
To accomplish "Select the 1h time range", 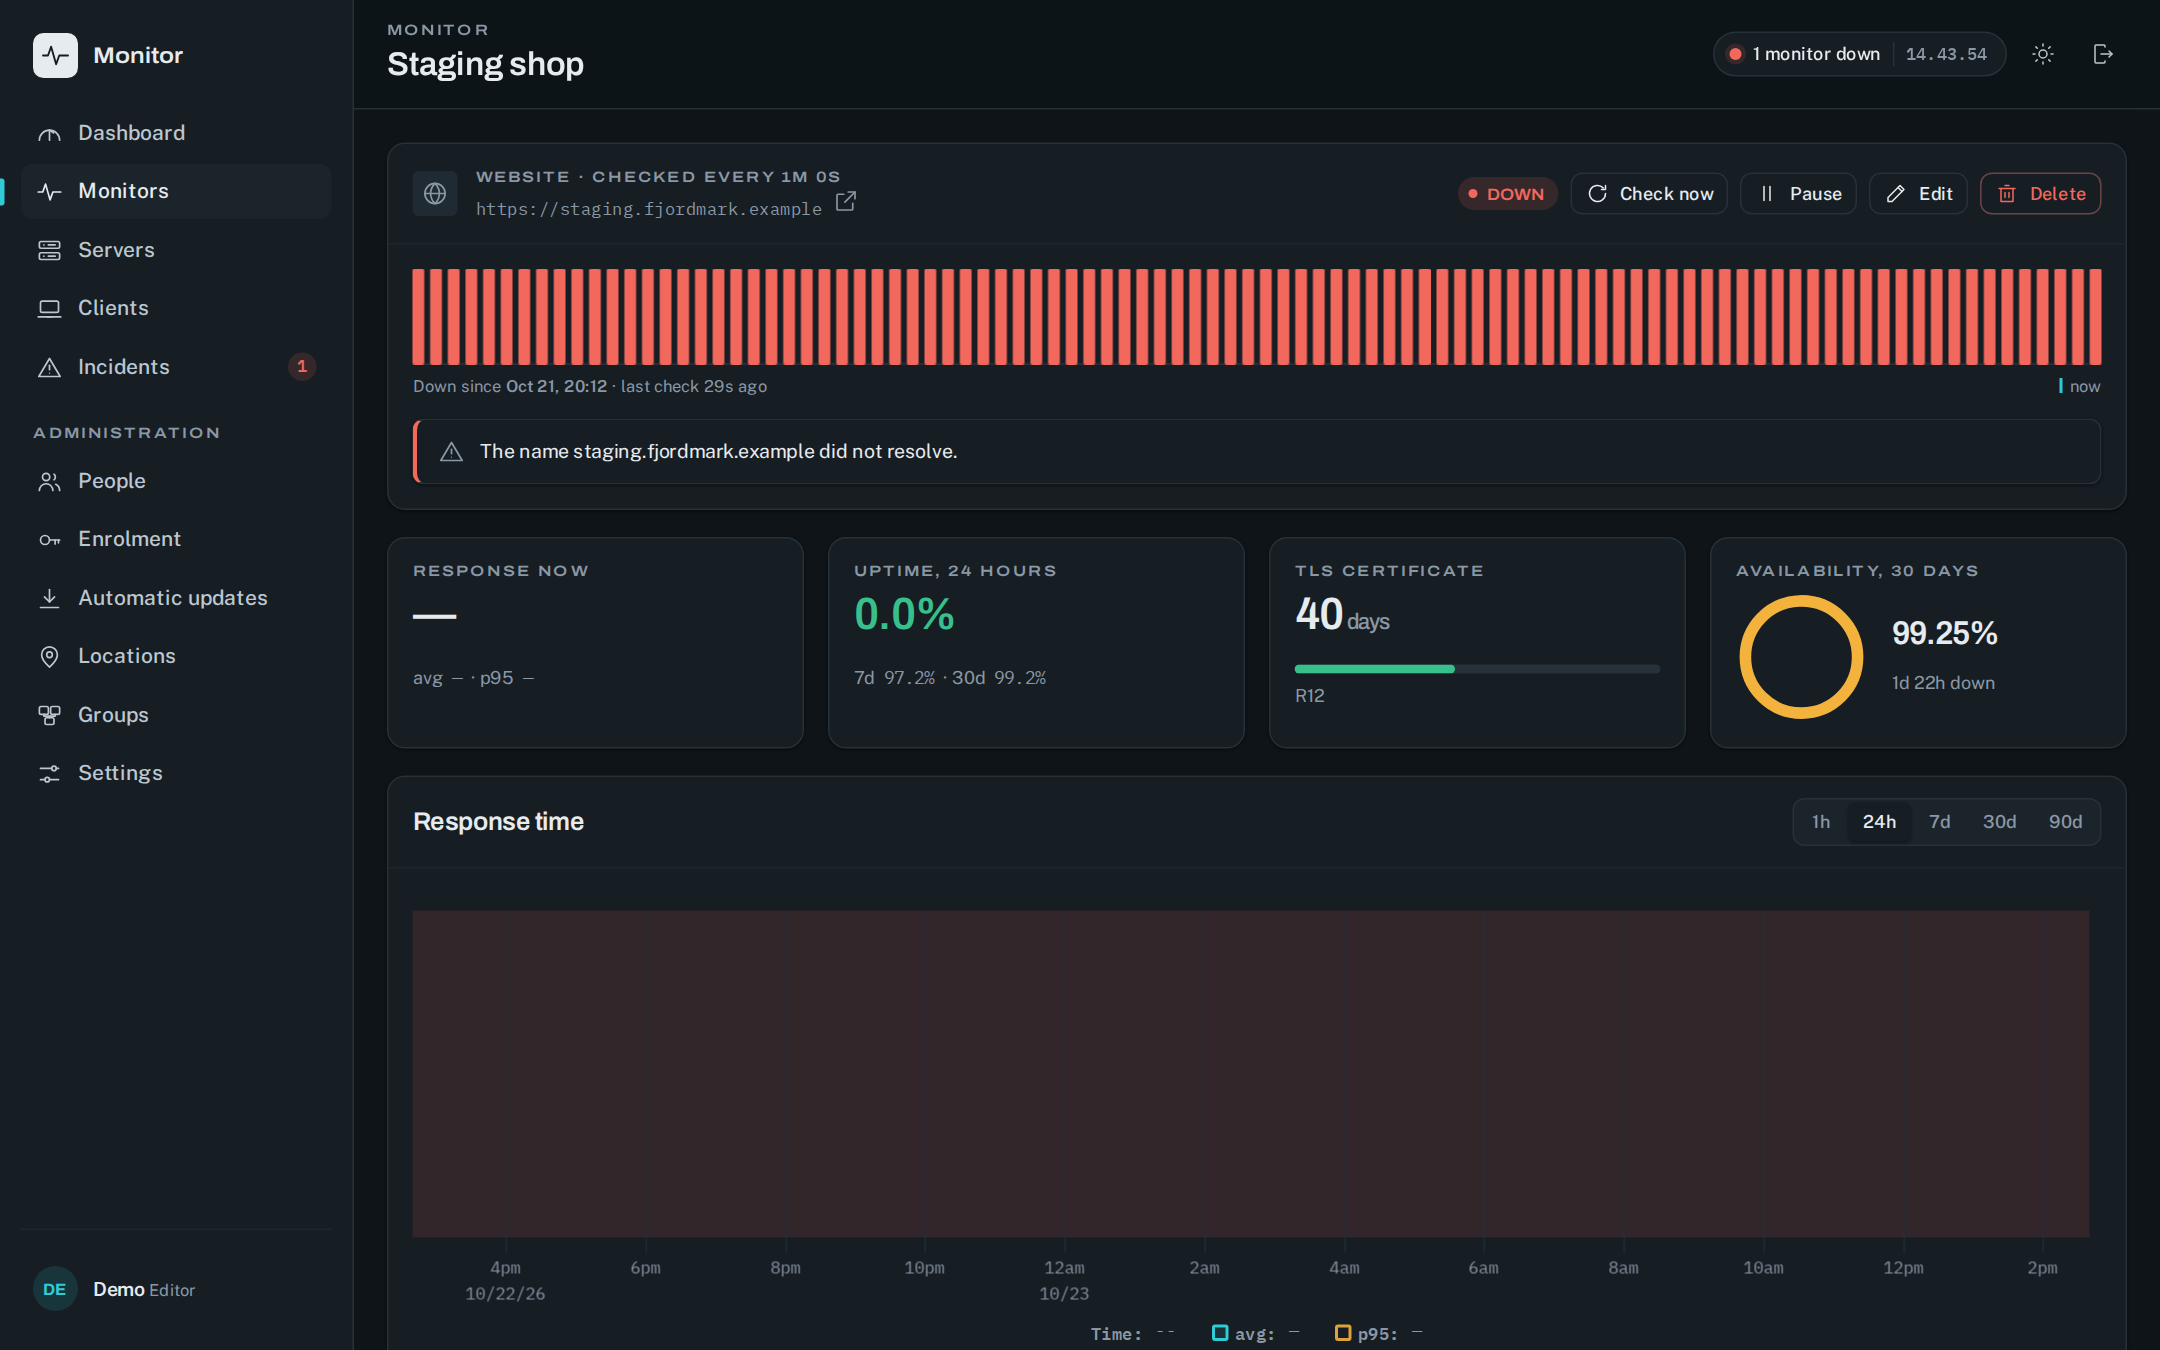I will click(1821, 822).
